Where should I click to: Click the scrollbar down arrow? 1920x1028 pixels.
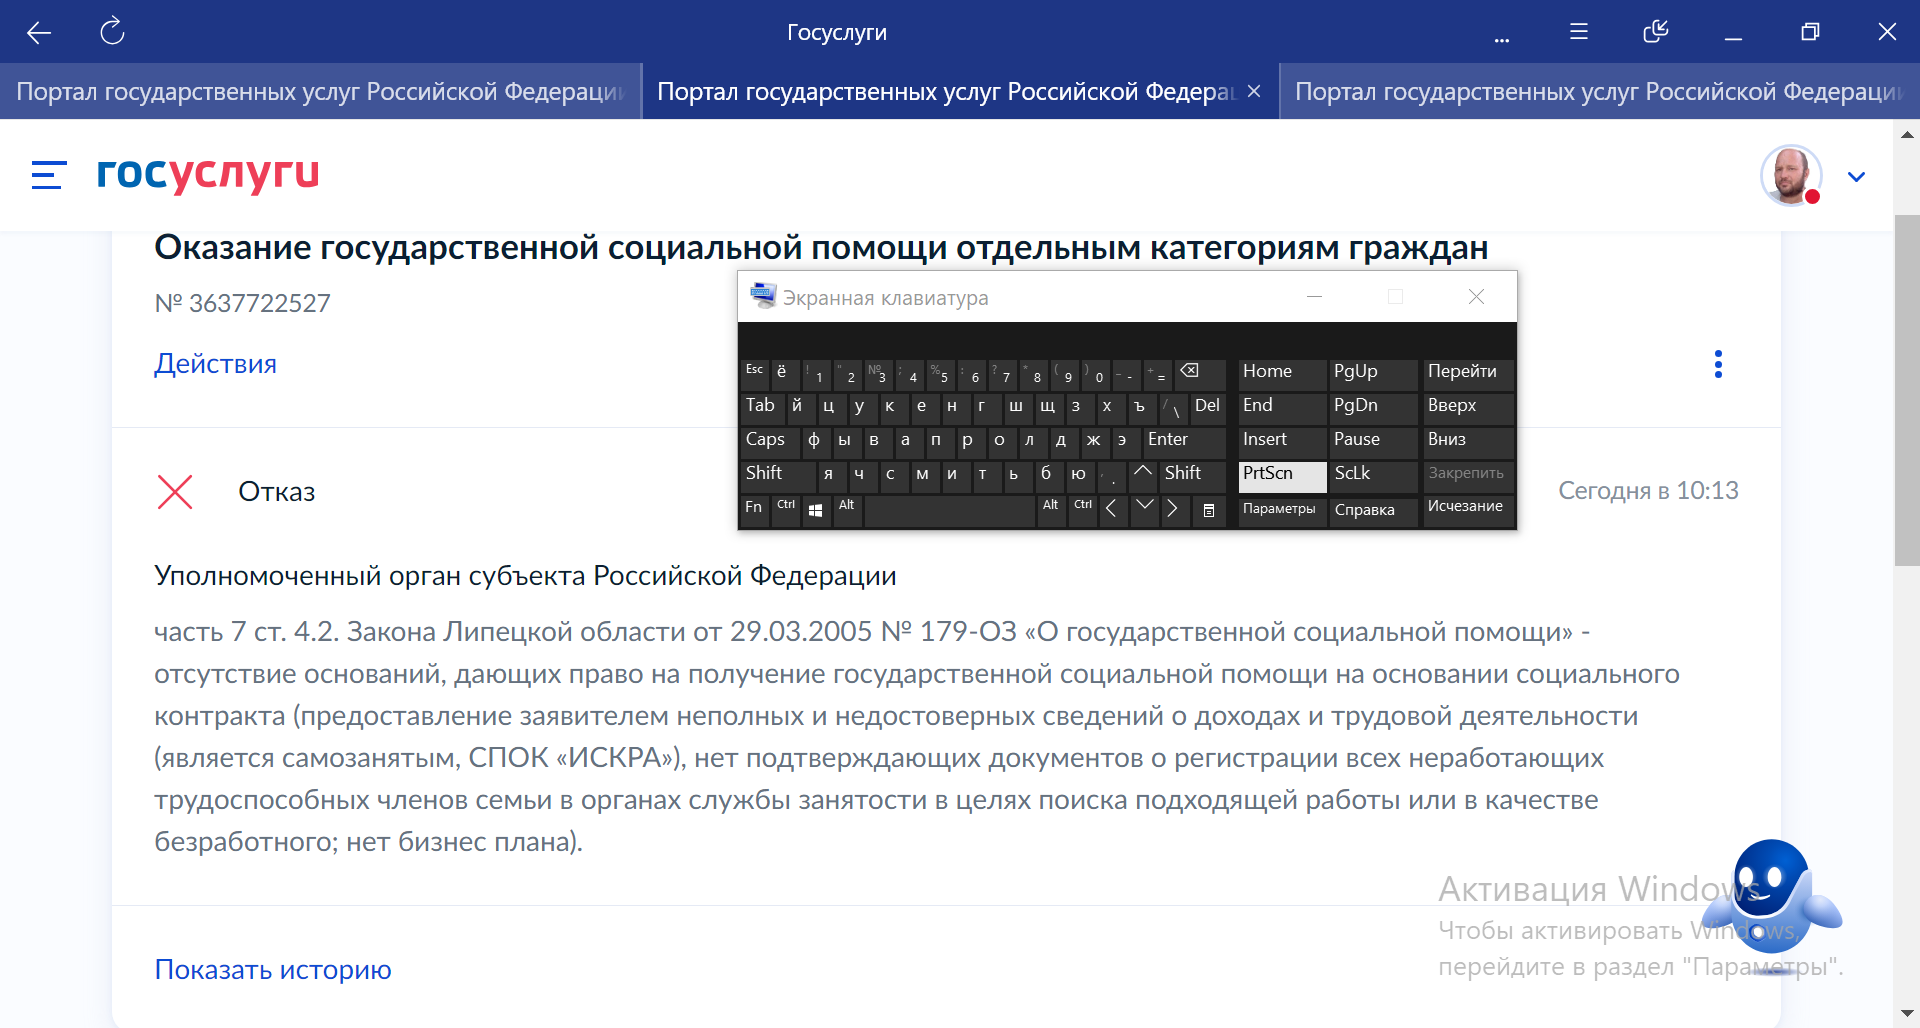tap(1907, 1014)
